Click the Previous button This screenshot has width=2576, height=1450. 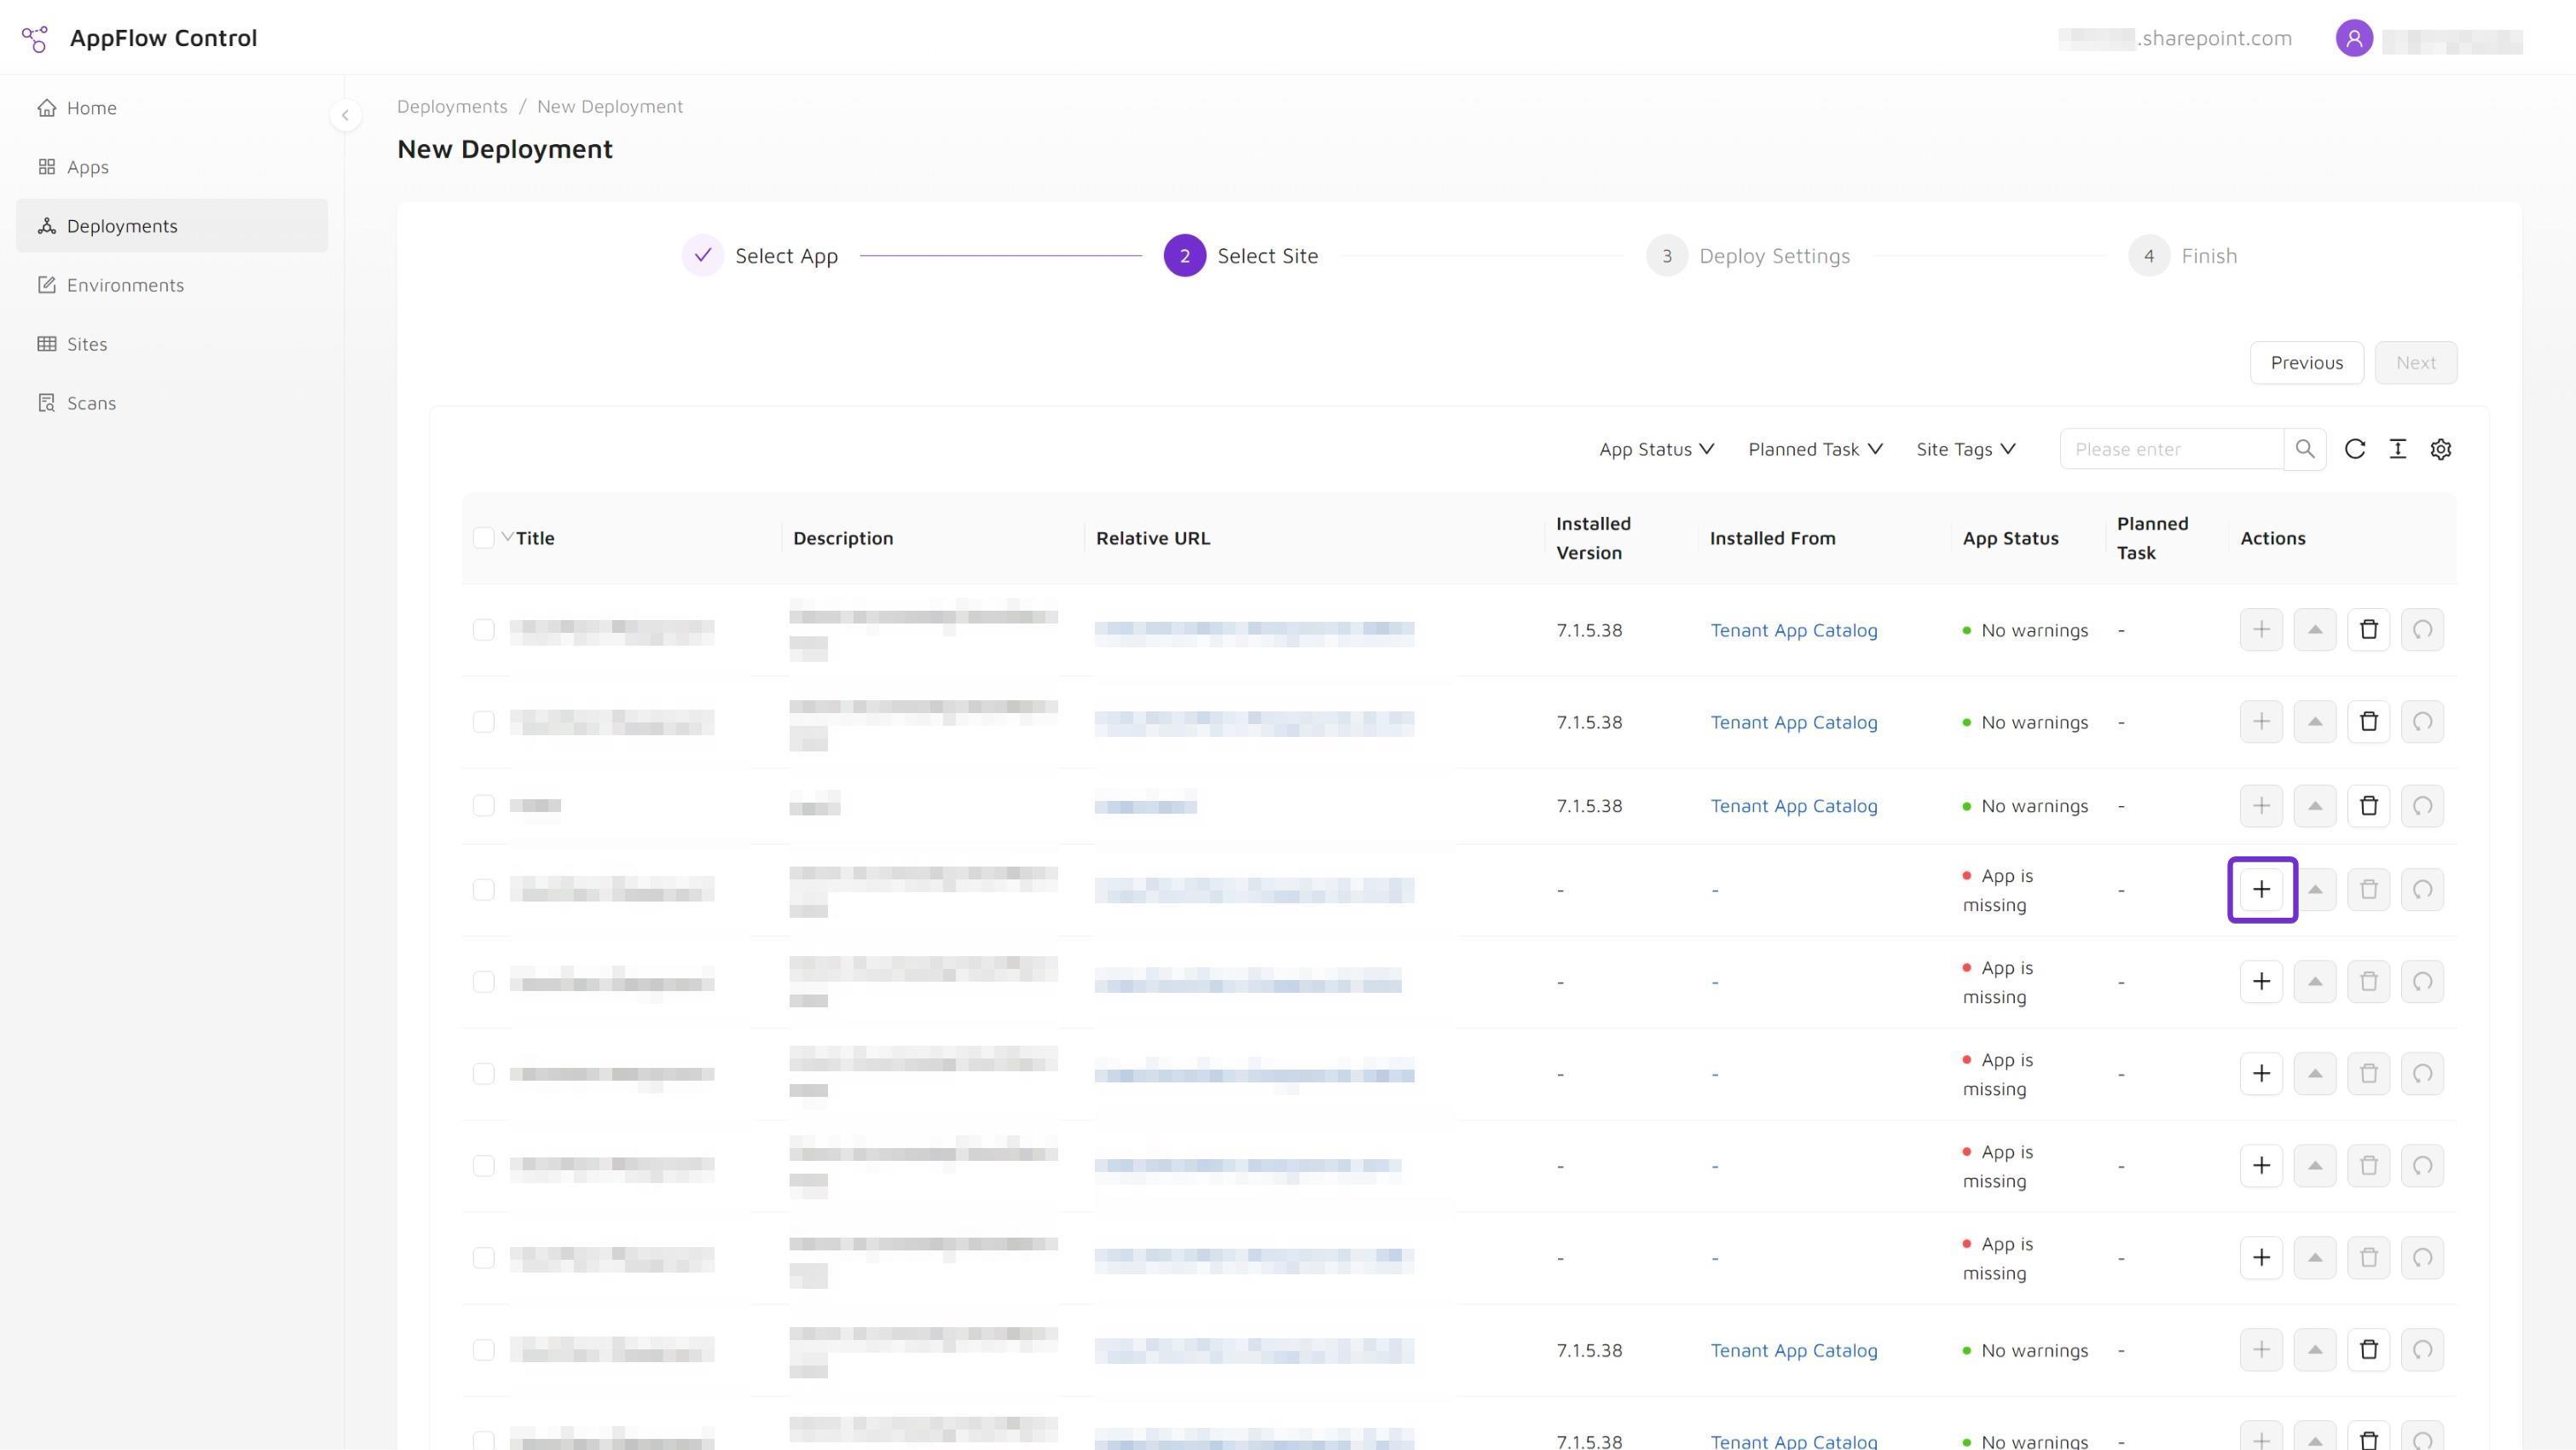coord(2306,363)
